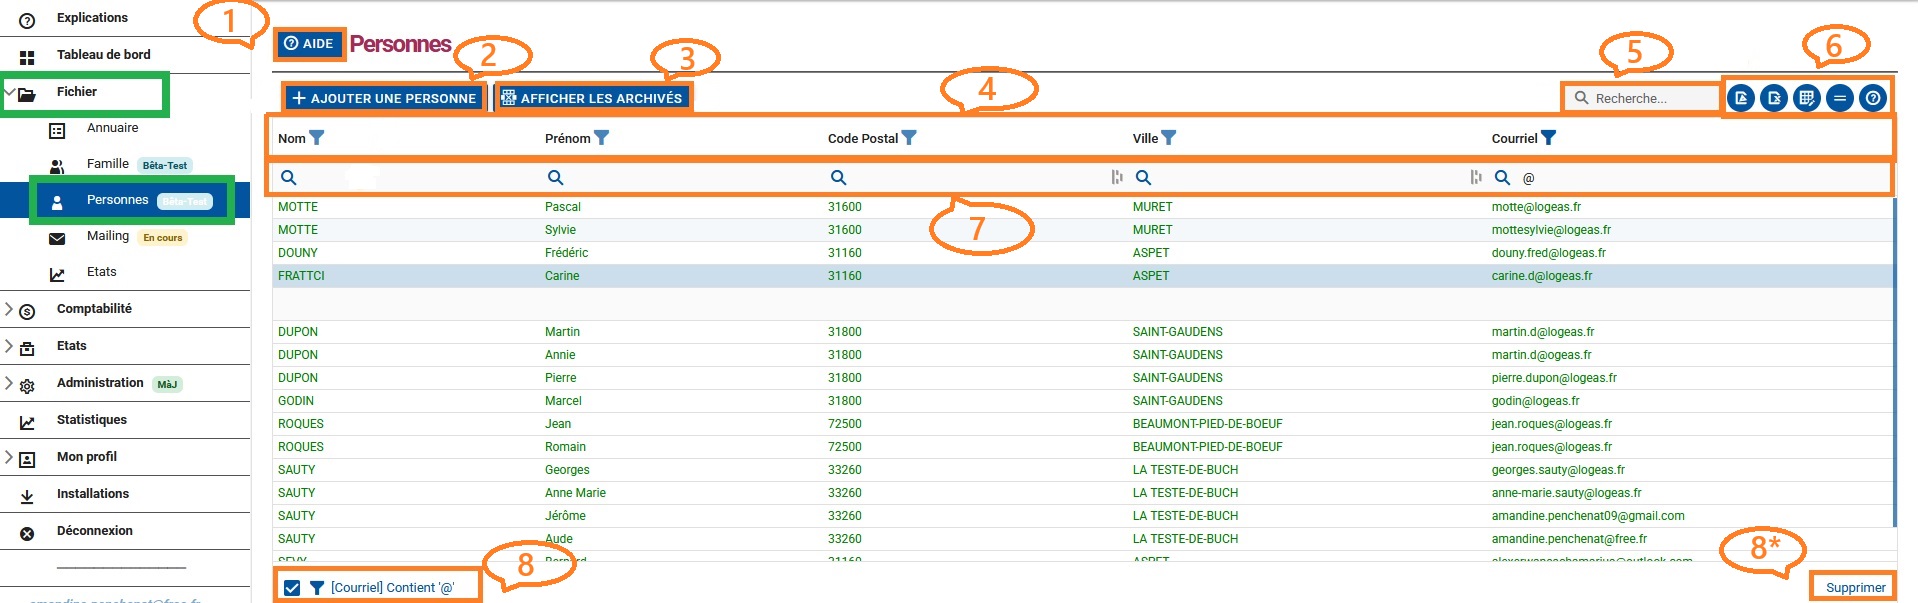
Task: Click Afficher les archivés button
Action: (x=591, y=98)
